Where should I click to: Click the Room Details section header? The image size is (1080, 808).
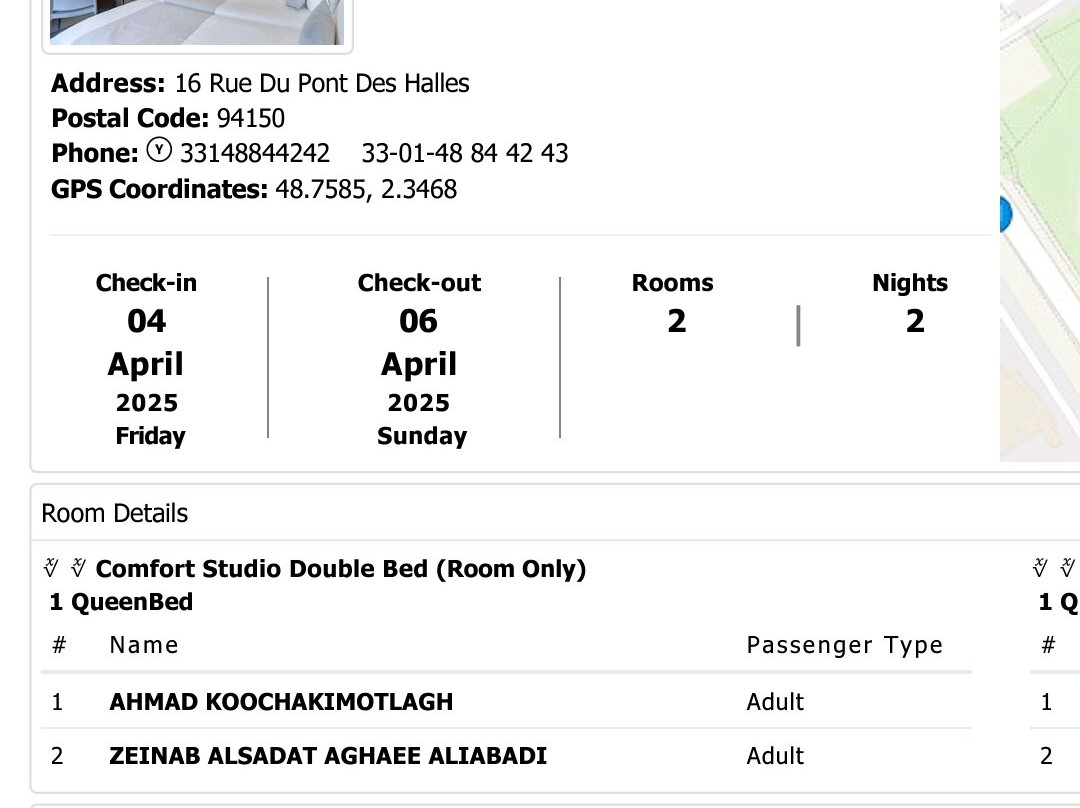(x=115, y=513)
